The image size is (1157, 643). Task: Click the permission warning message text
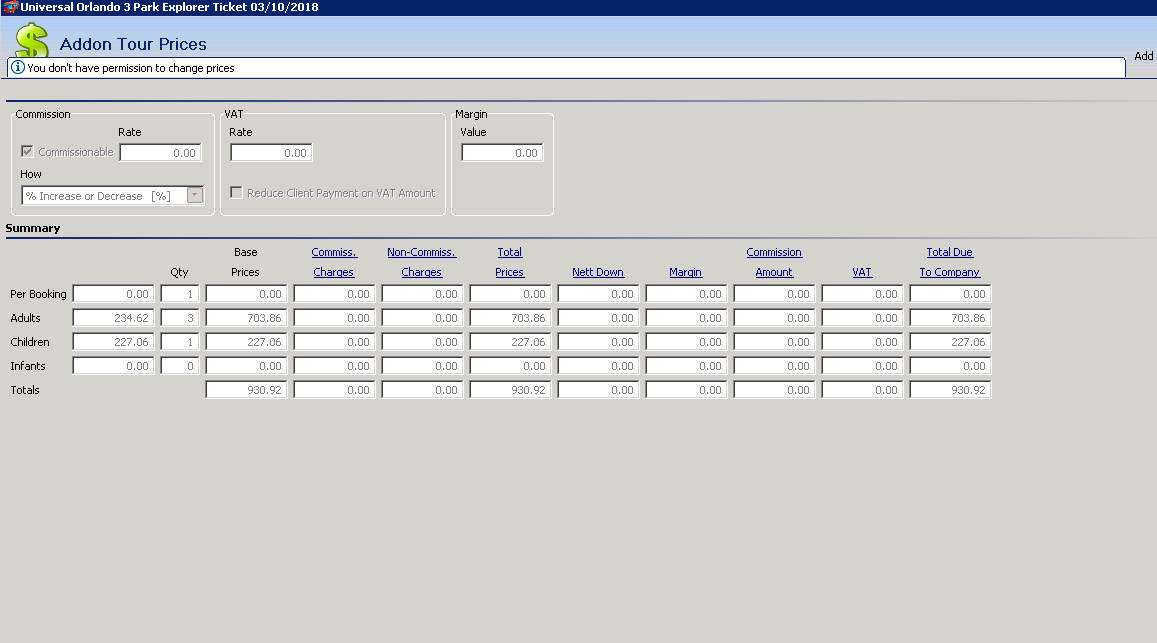(131, 68)
